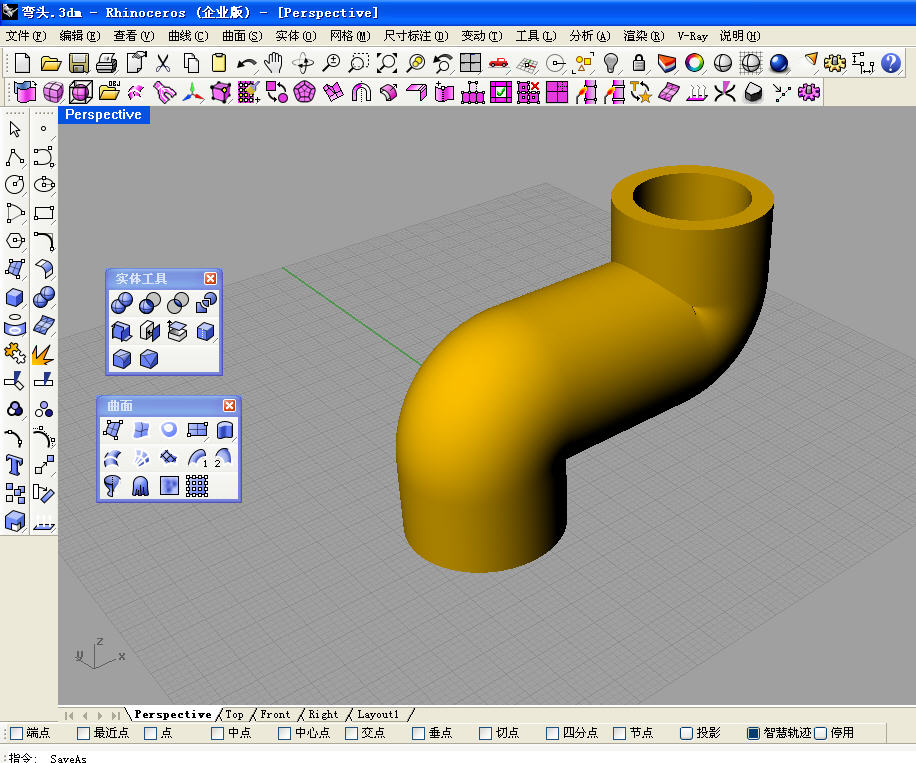Image resolution: width=916 pixels, height=763 pixels.
Task: Toggle the 停用 checkbox
Action: (821, 733)
